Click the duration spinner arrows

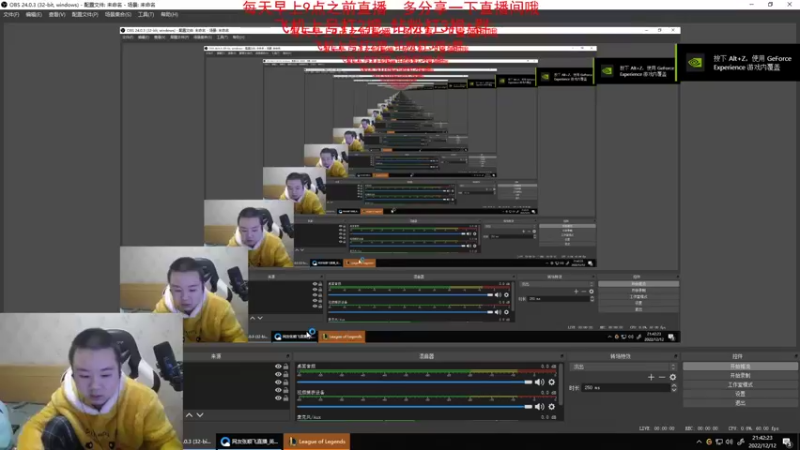pos(674,388)
